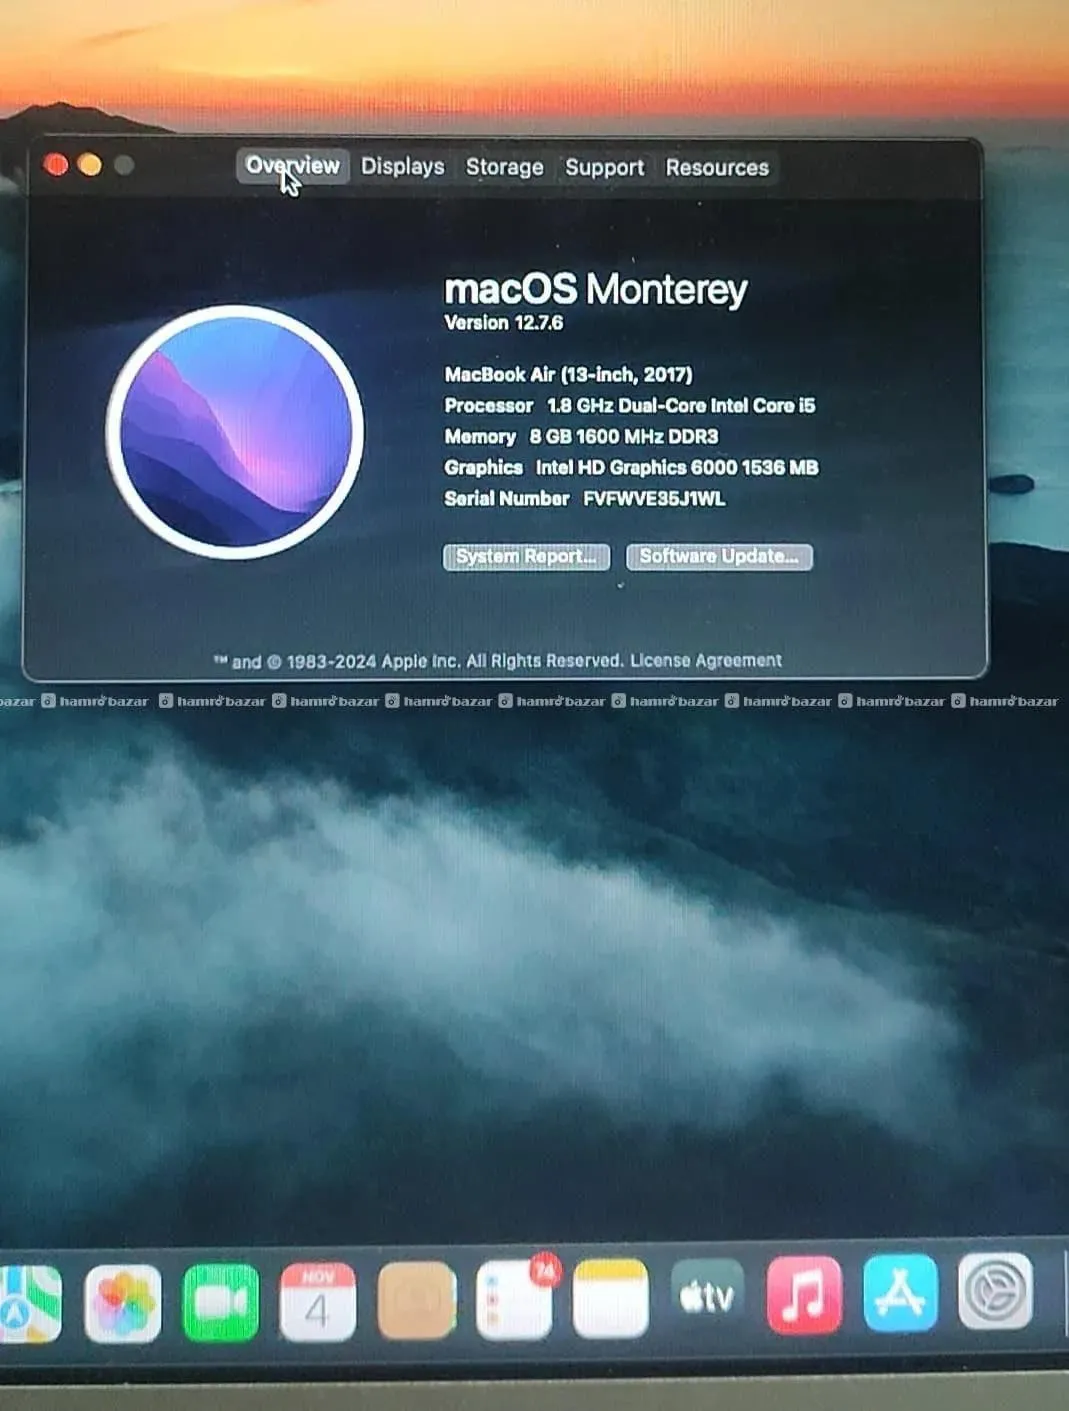Screen dimensions: 1069x1411
Task: Open System Preferences from the dock
Action: pyautogui.click(x=995, y=1291)
